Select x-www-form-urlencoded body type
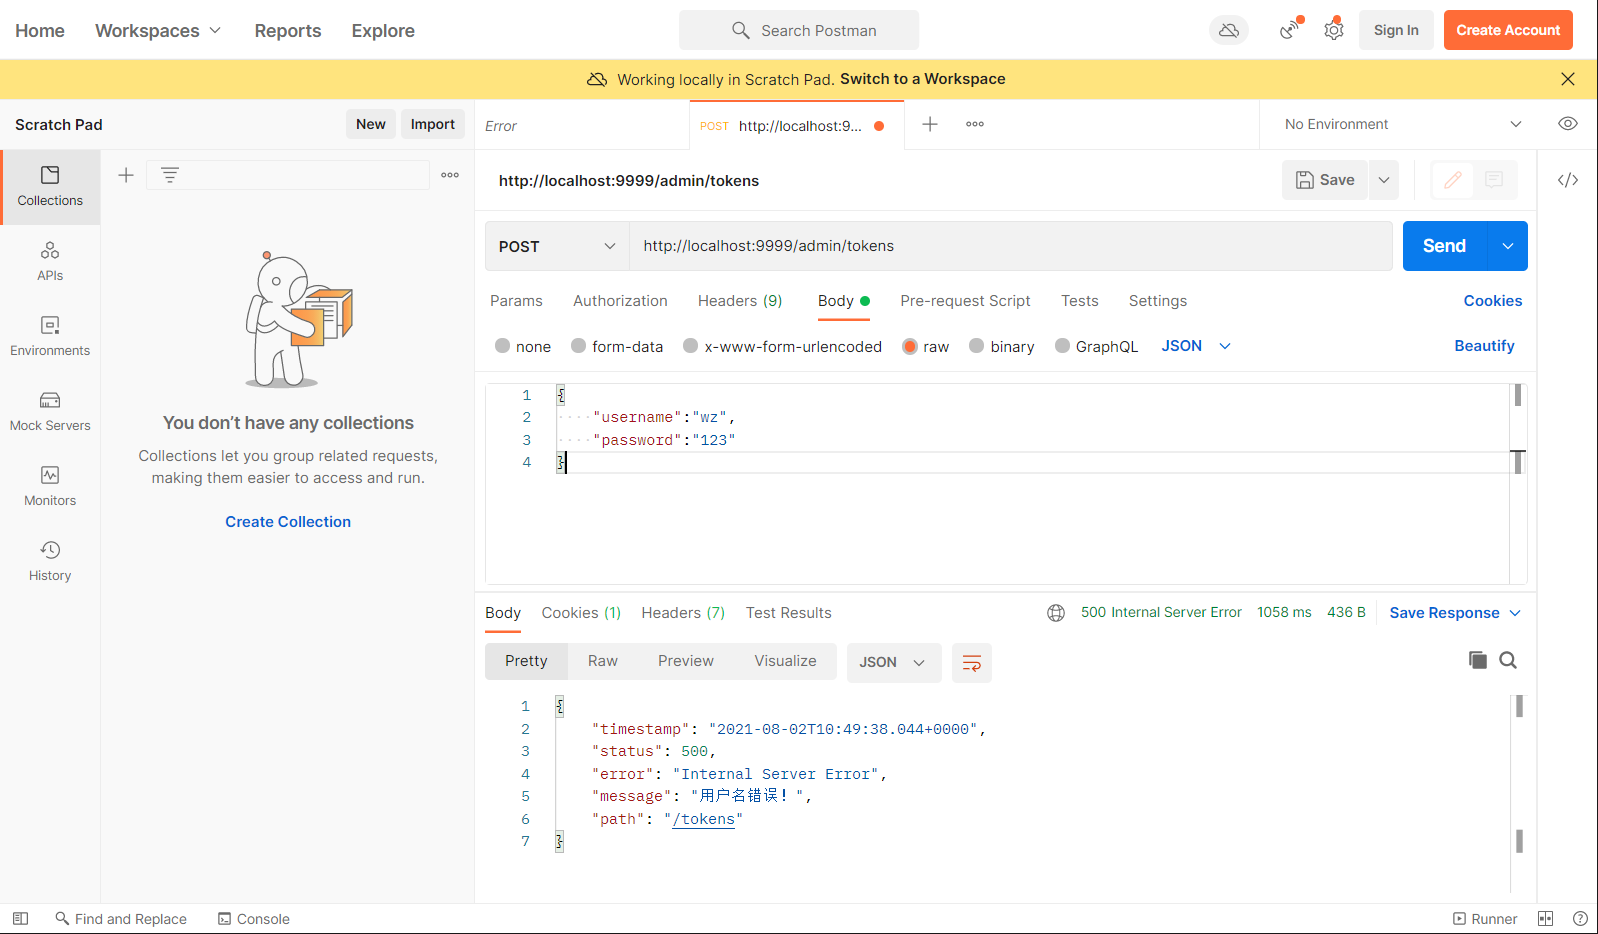This screenshot has height=934, width=1598. point(783,346)
